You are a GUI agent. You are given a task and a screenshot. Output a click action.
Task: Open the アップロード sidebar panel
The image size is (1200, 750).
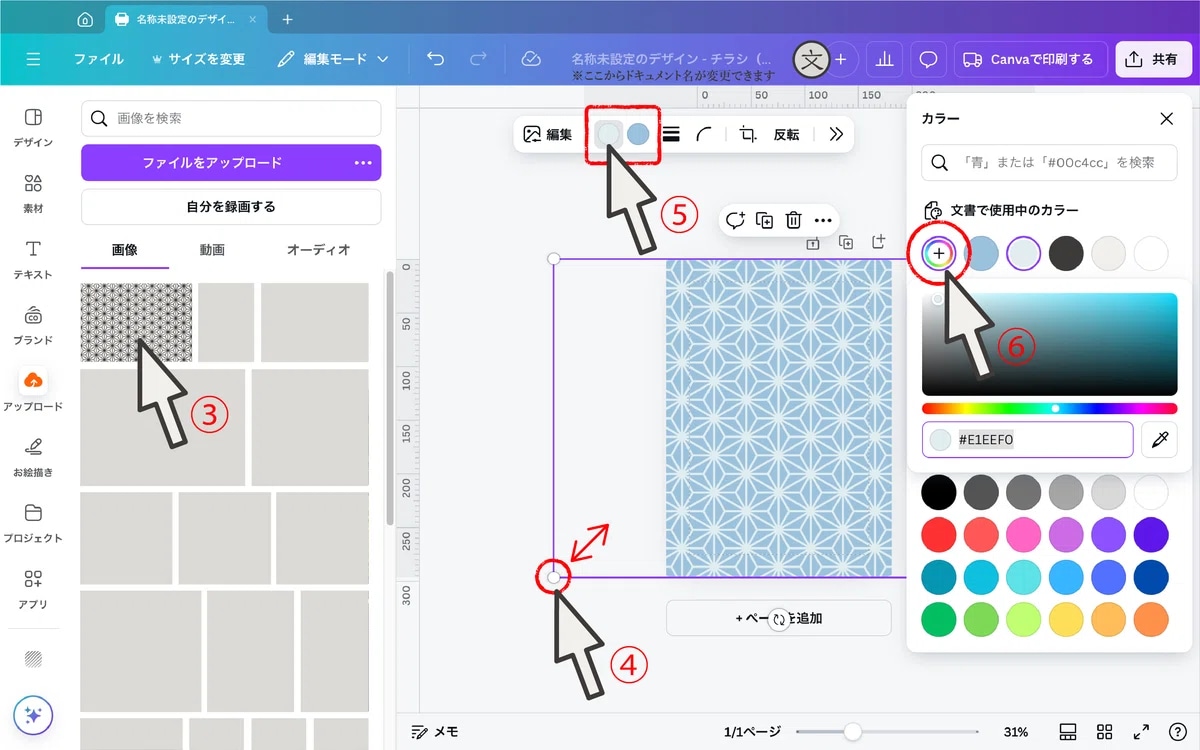[33, 391]
